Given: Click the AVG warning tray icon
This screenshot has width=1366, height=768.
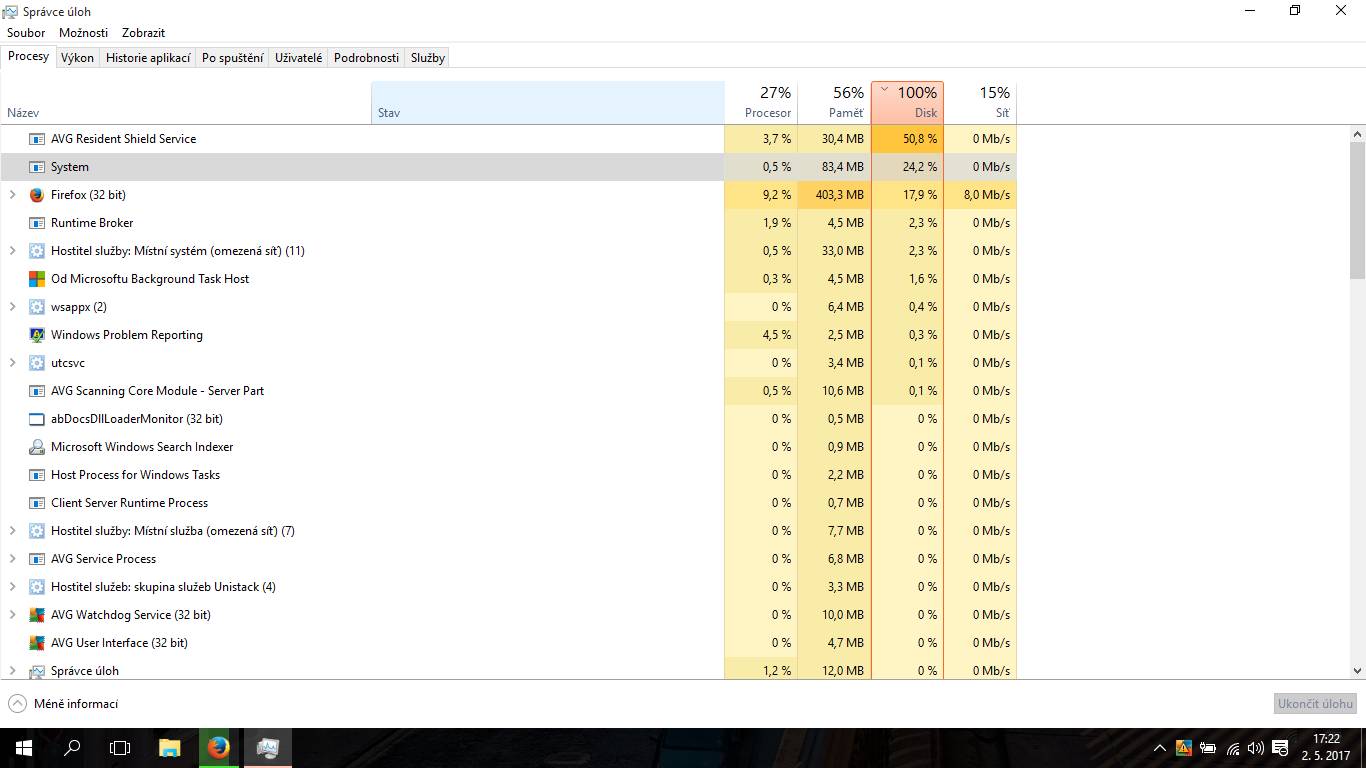Looking at the screenshot, I should pyautogui.click(x=1184, y=748).
